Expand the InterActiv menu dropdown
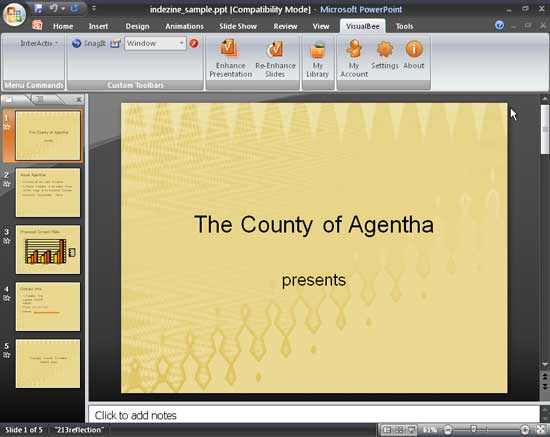This screenshot has height=437, width=550. tap(39, 43)
